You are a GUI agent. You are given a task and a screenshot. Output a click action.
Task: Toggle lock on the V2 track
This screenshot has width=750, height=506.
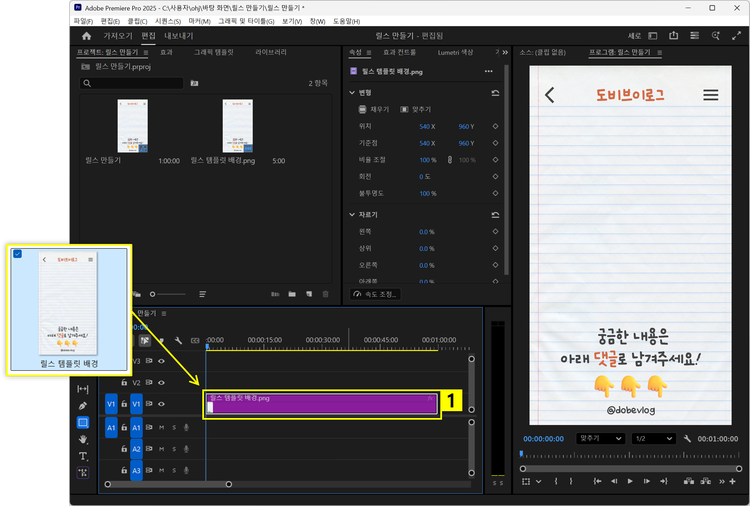(x=124, y=382)
